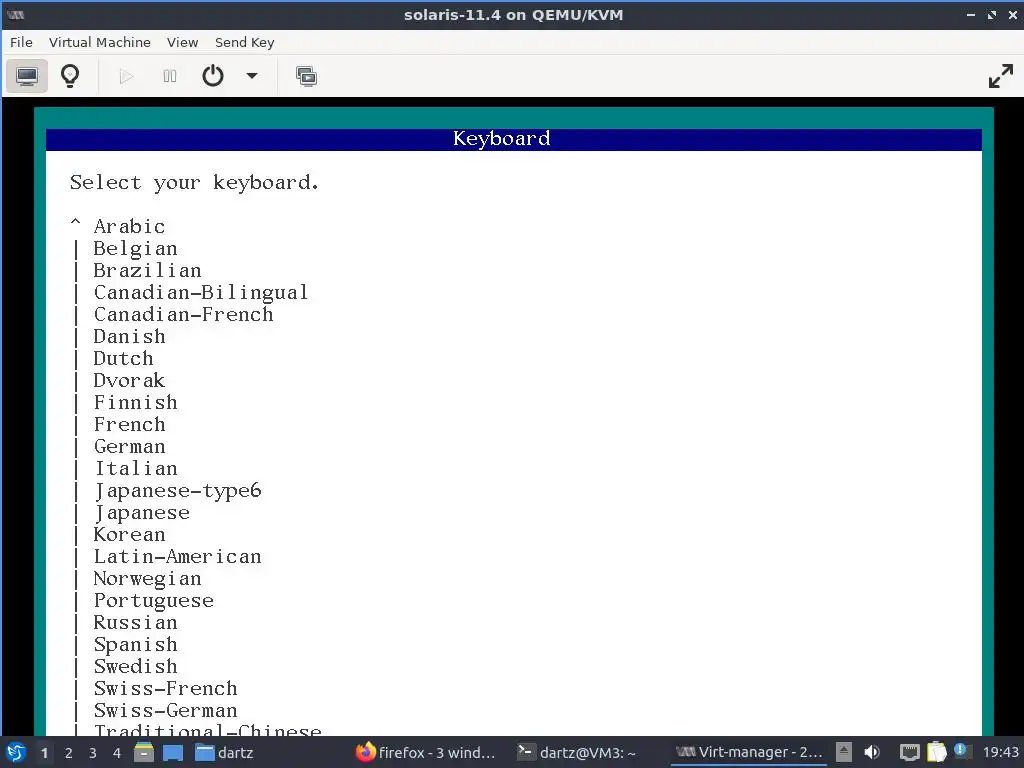
Task: Open the View menu
Action: [182, 42]
